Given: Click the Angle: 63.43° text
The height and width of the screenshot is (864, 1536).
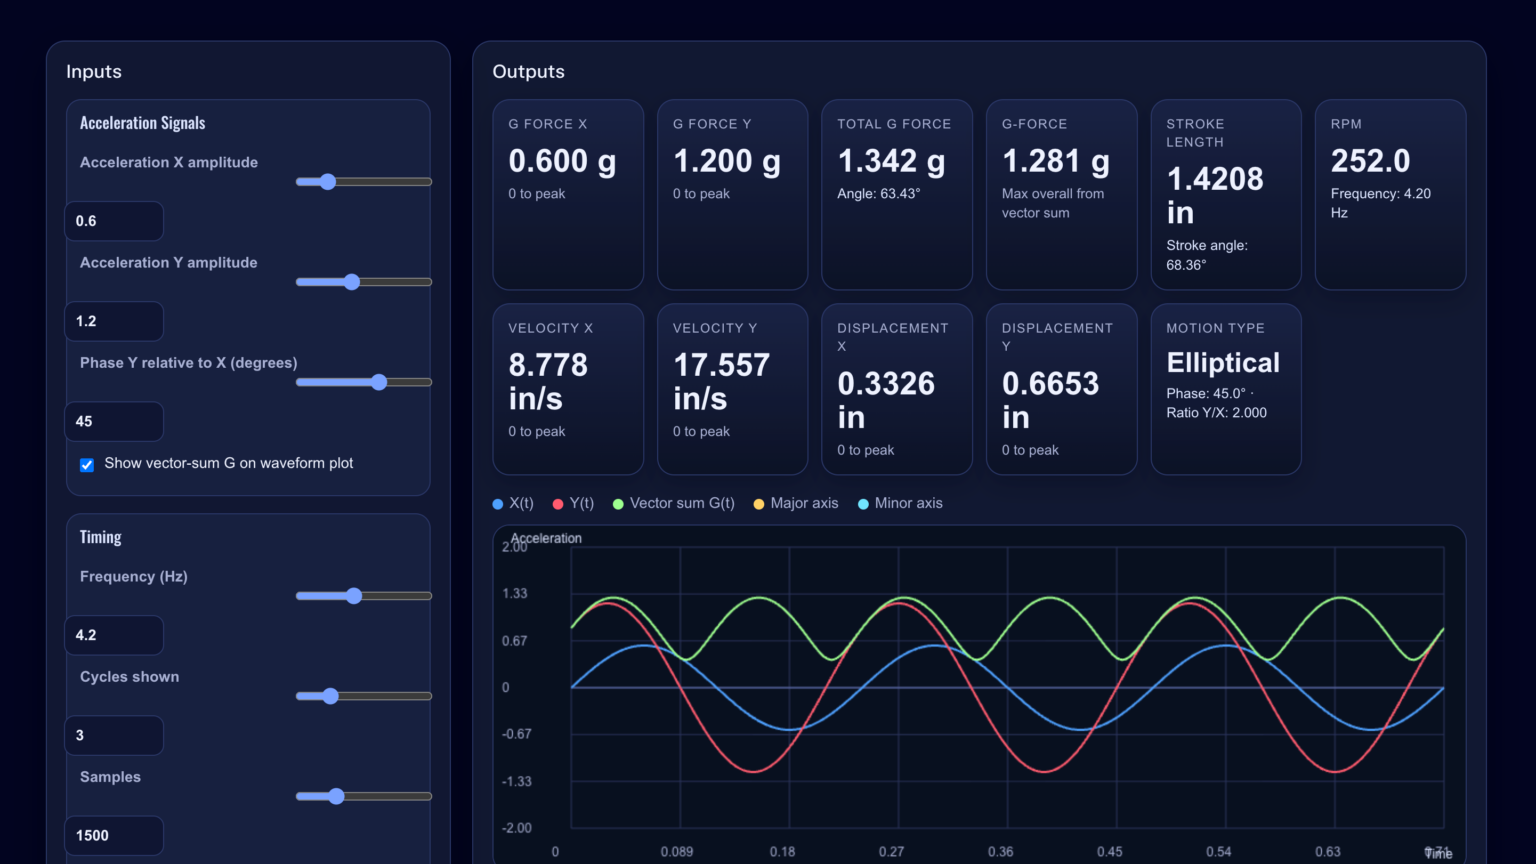Looking at the screenshot, I should (x=878, y=194).
